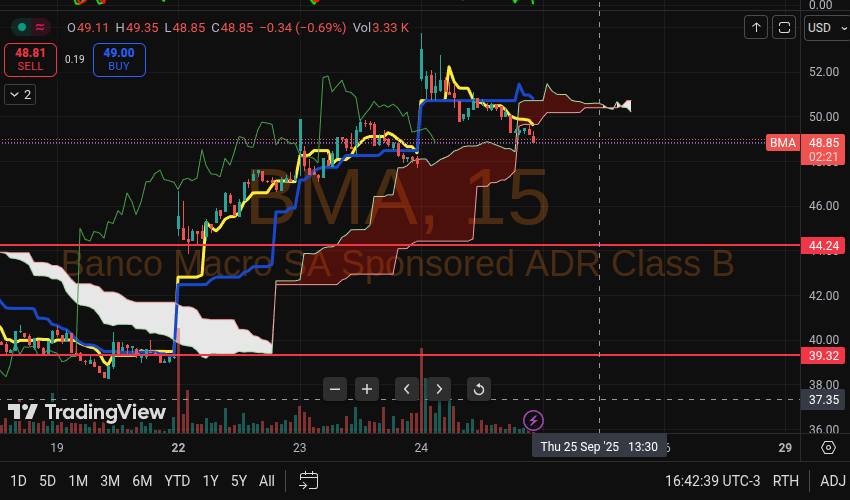Select the 1M time range

click(78, 481)
